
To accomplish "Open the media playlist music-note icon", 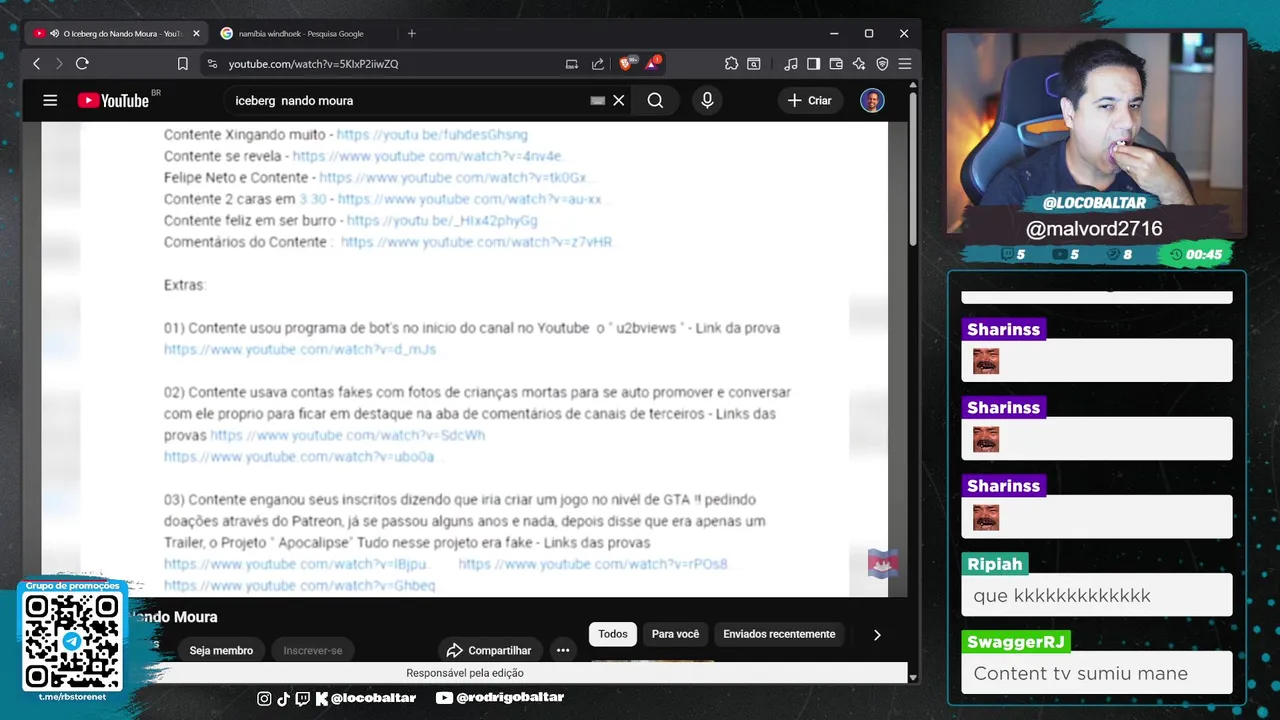I will 791,64.
